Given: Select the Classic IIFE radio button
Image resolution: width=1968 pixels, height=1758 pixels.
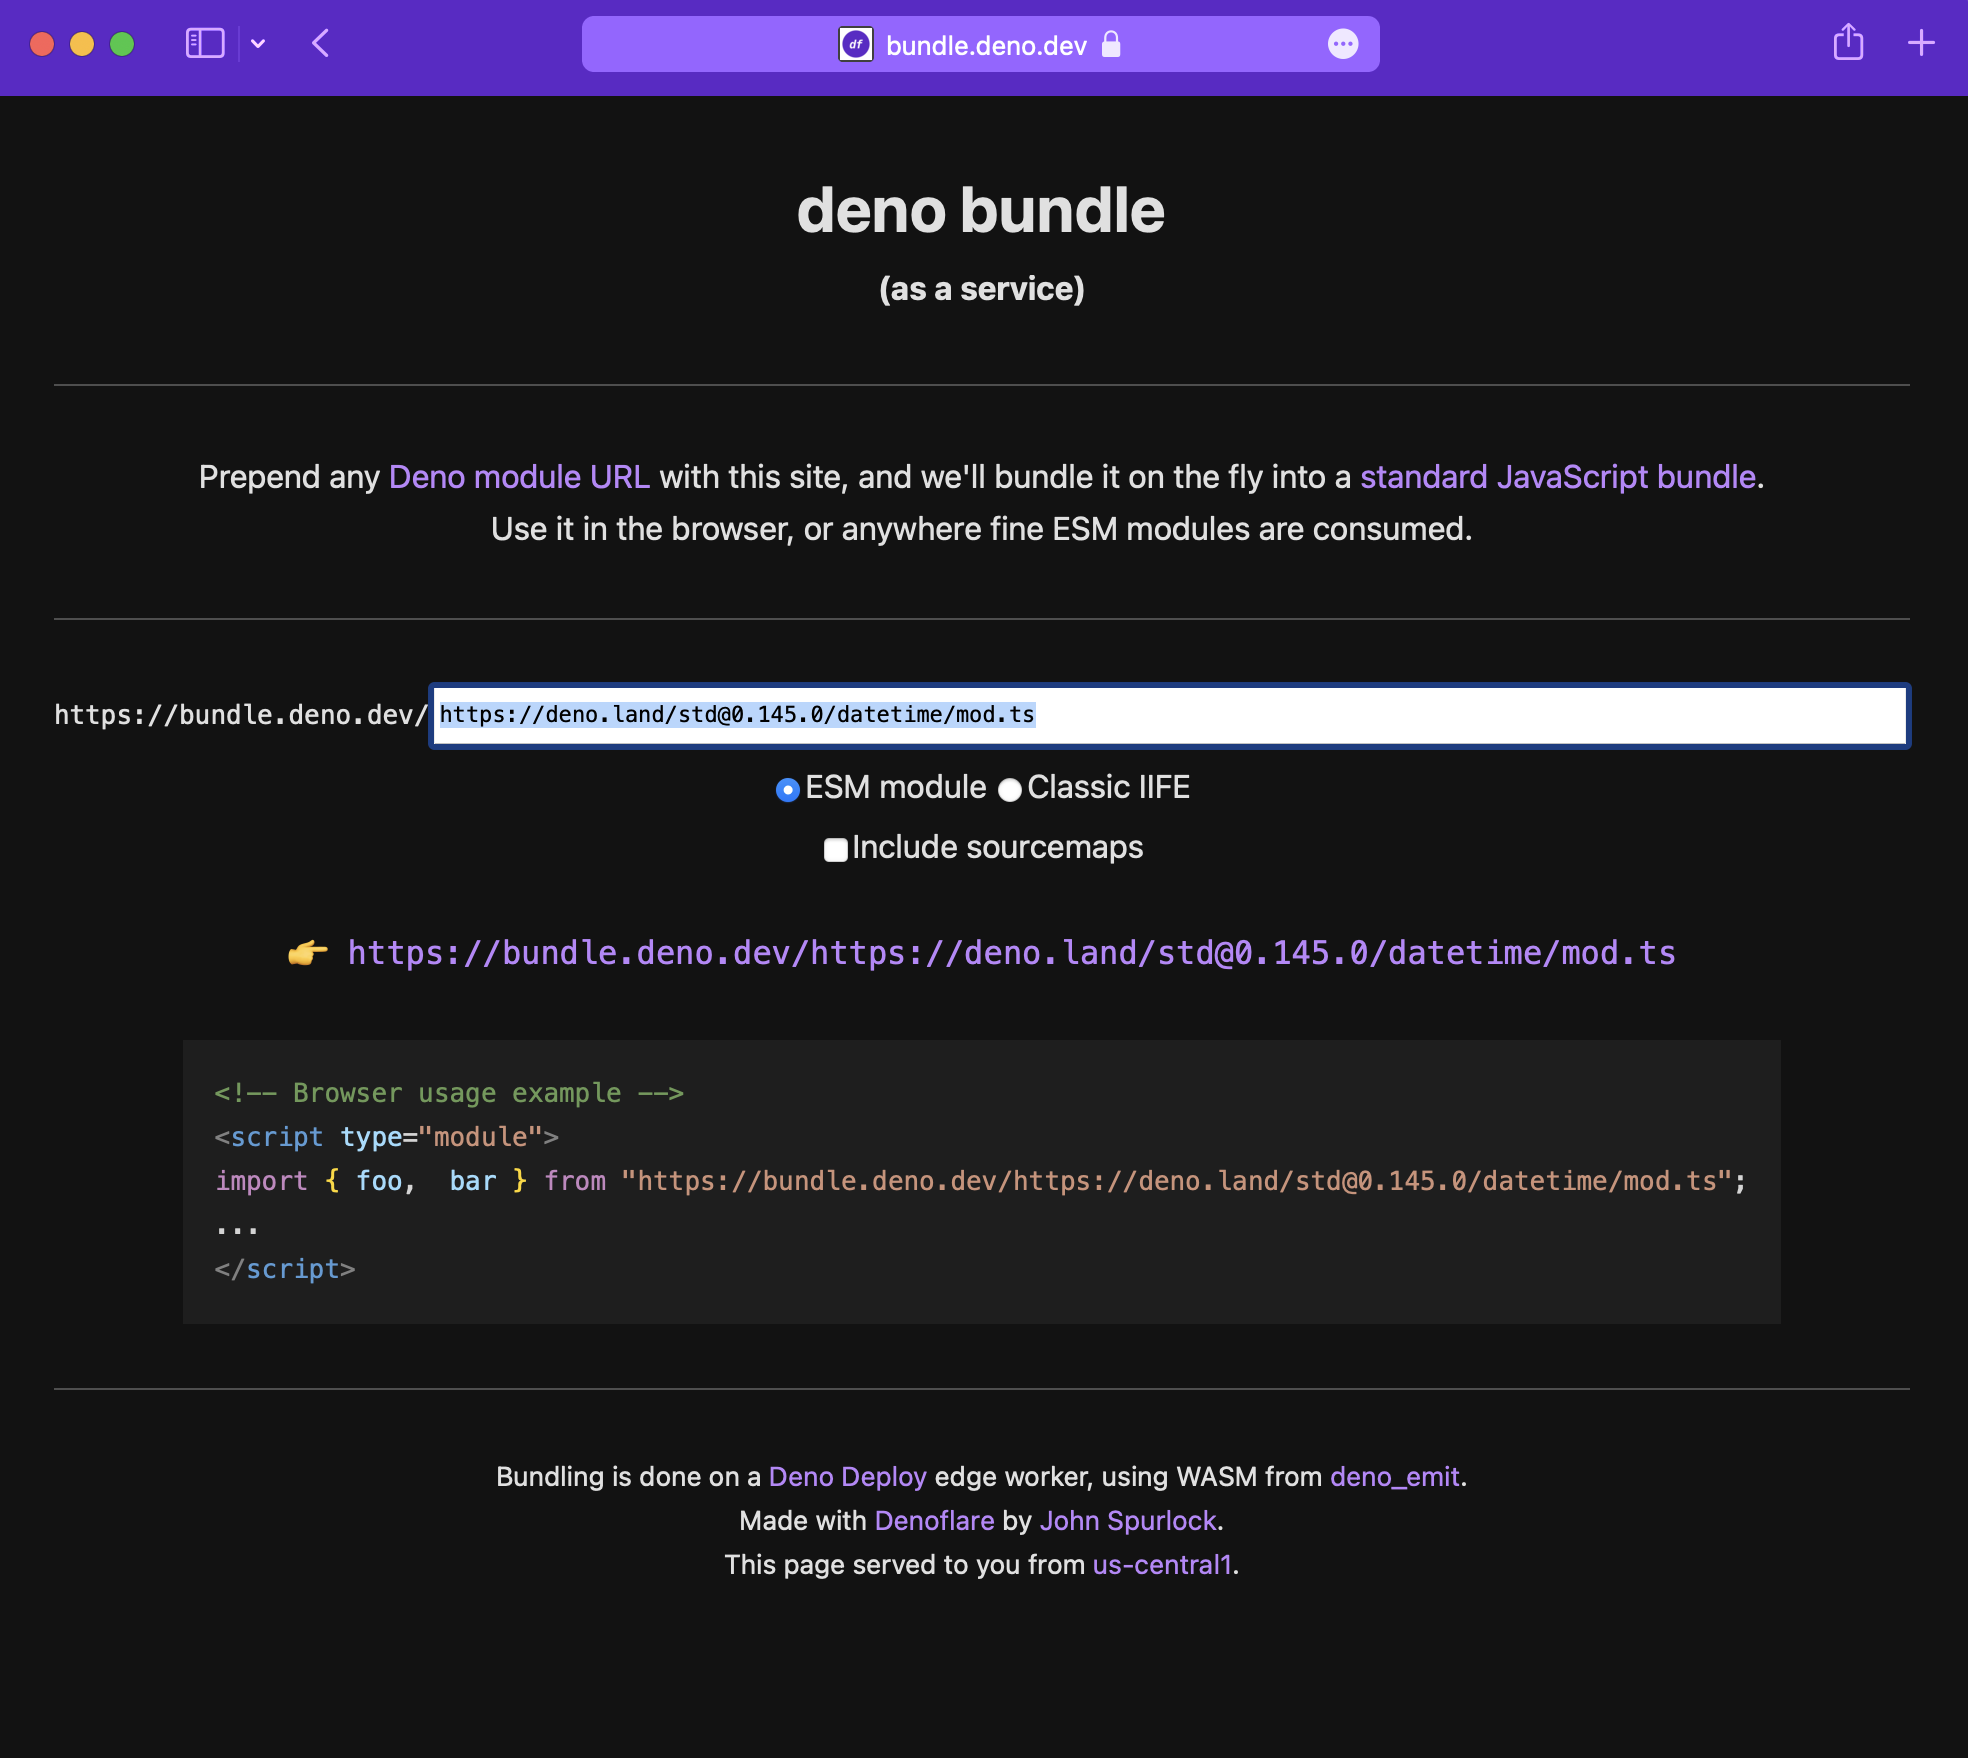Looking at the screenshot, I should coord(1011,789).
